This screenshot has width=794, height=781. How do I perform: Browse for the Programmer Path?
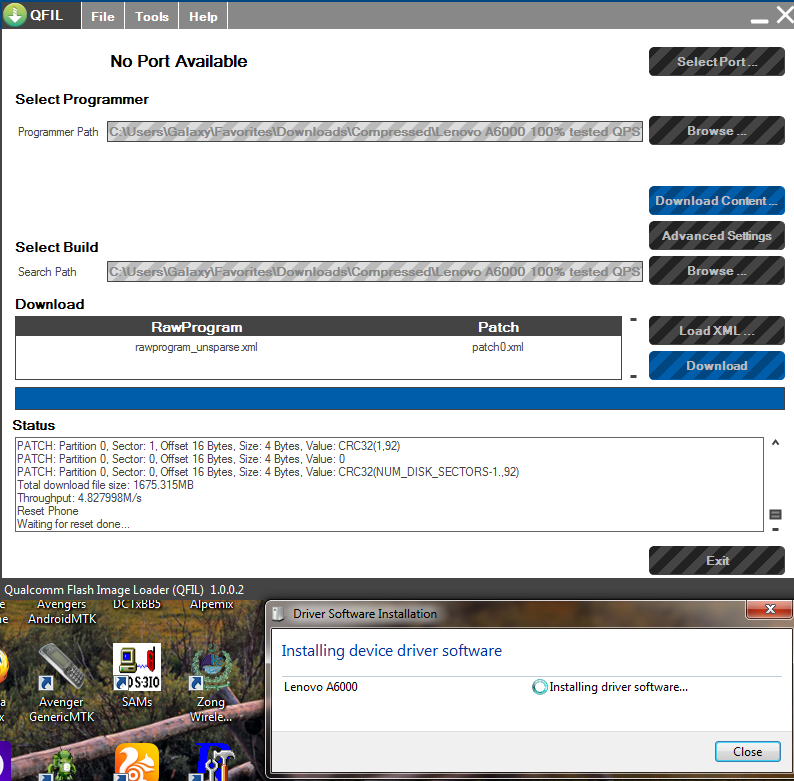pyautogui.click(x=717, y=131)
